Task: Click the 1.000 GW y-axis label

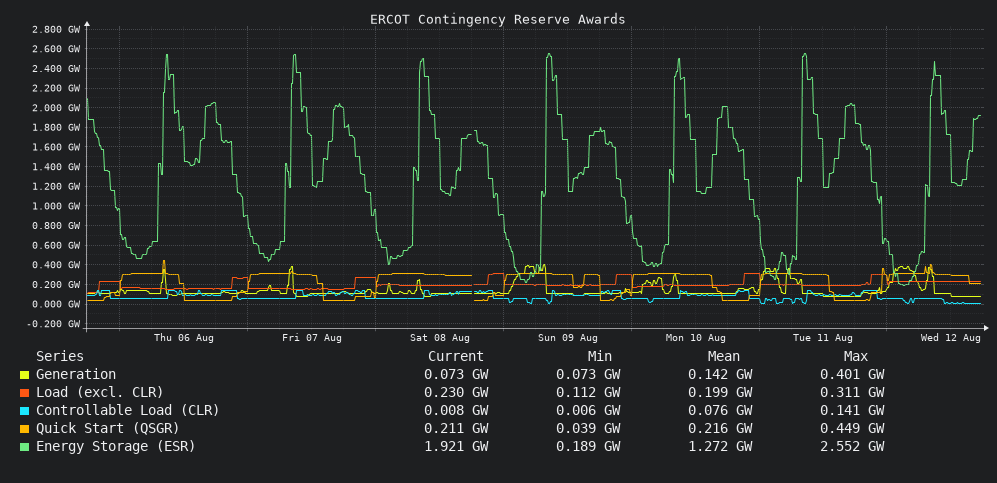Action: (55, 206)
